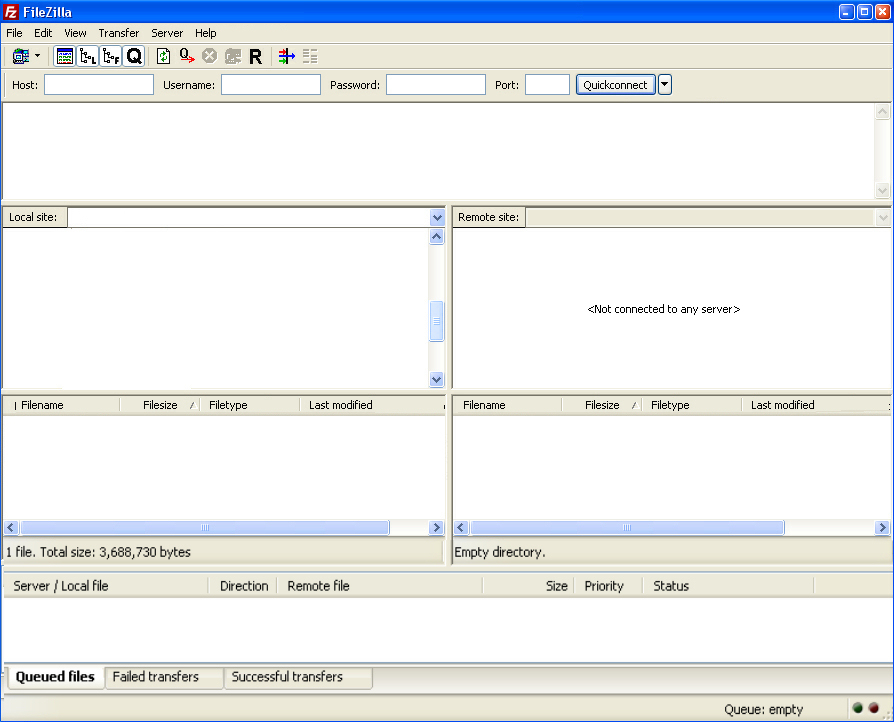894x722 pixels.
Task: Sort local files by Filesize column
Action: point(160,405)
